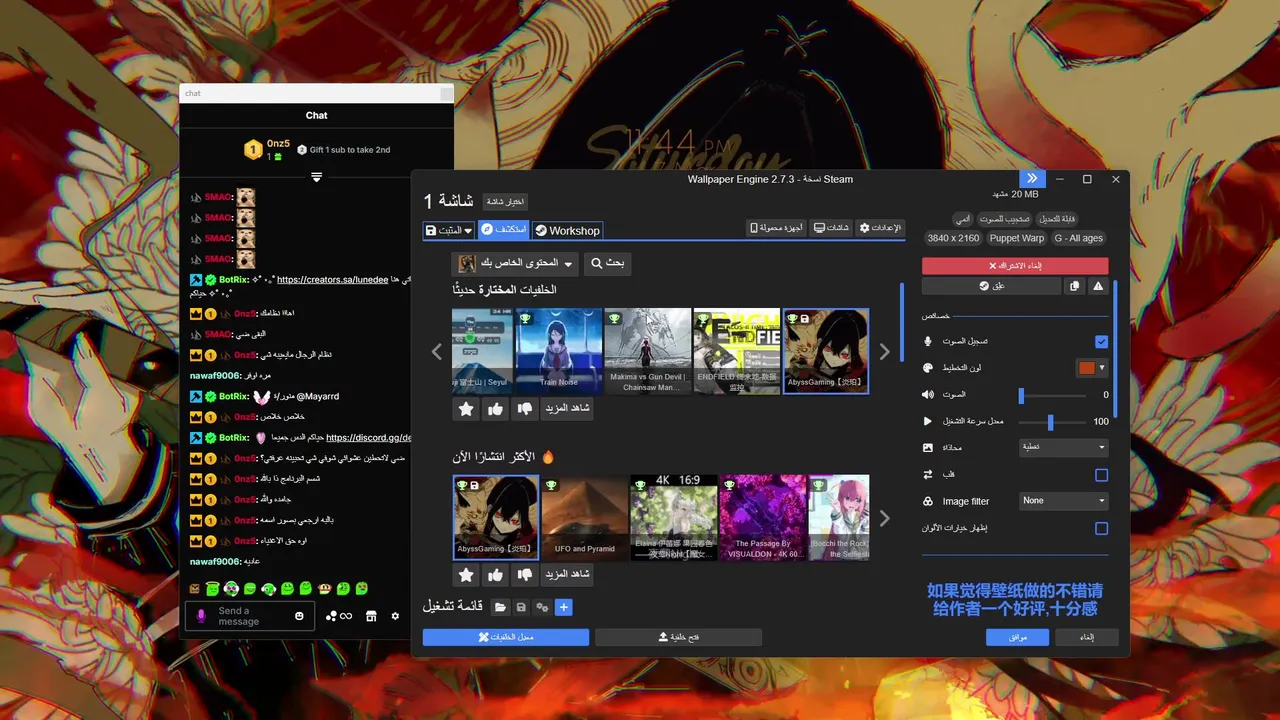Click the copy icon next to comment button

(1074, 286)
